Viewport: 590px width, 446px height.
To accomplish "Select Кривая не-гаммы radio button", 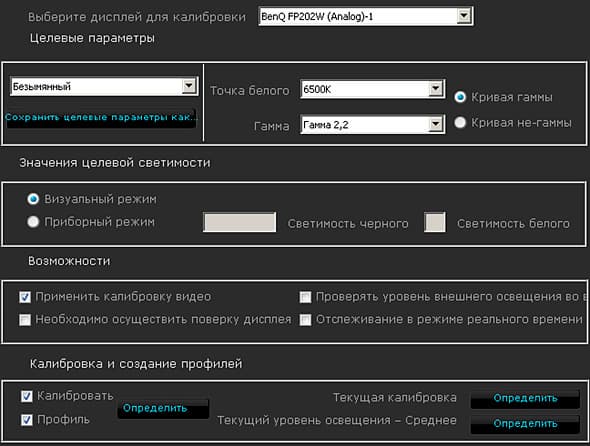I will 460,122.
